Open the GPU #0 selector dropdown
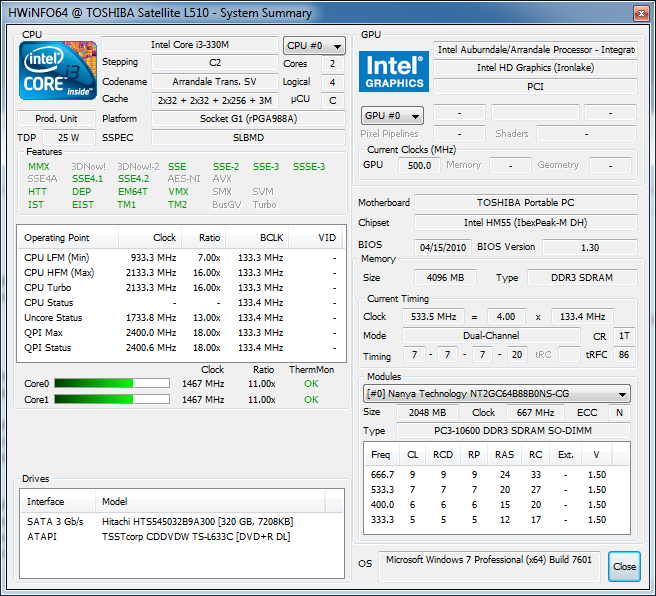Viewport: 656px width, 596px height. (x=392, y=115)
